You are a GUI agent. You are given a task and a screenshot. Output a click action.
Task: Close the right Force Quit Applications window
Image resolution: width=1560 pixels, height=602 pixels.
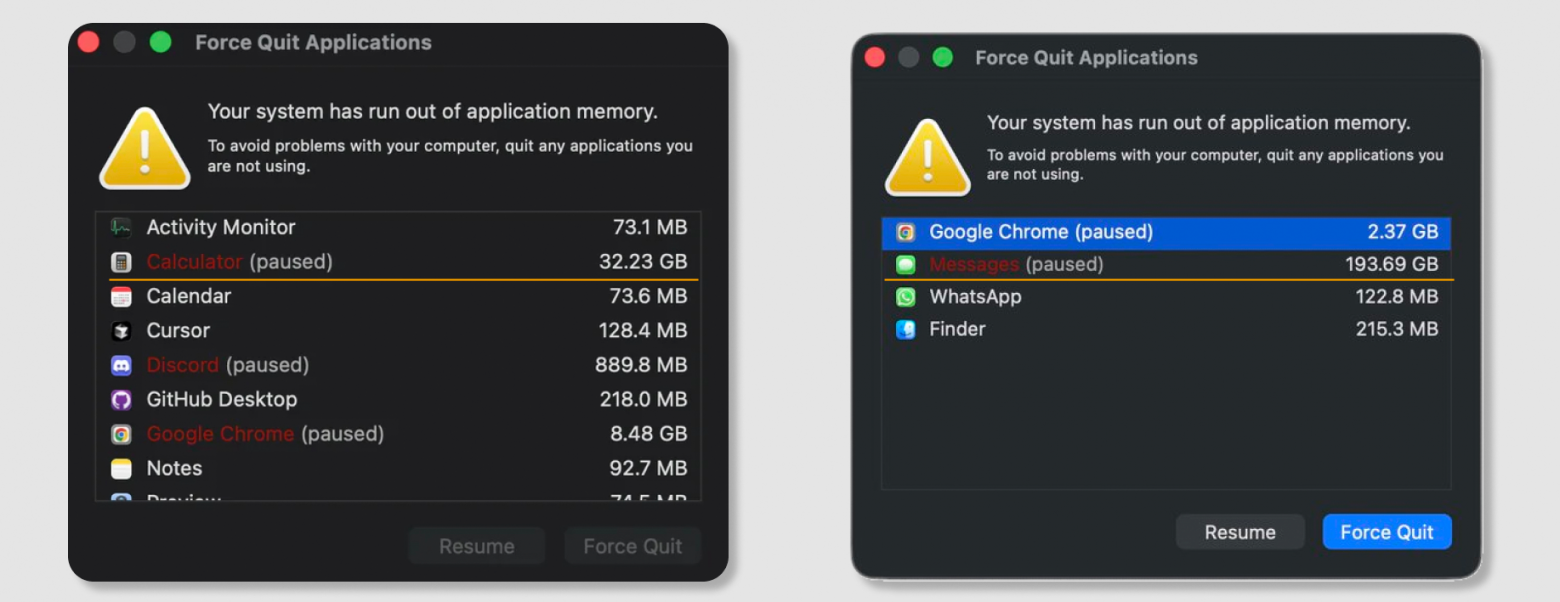875,58
